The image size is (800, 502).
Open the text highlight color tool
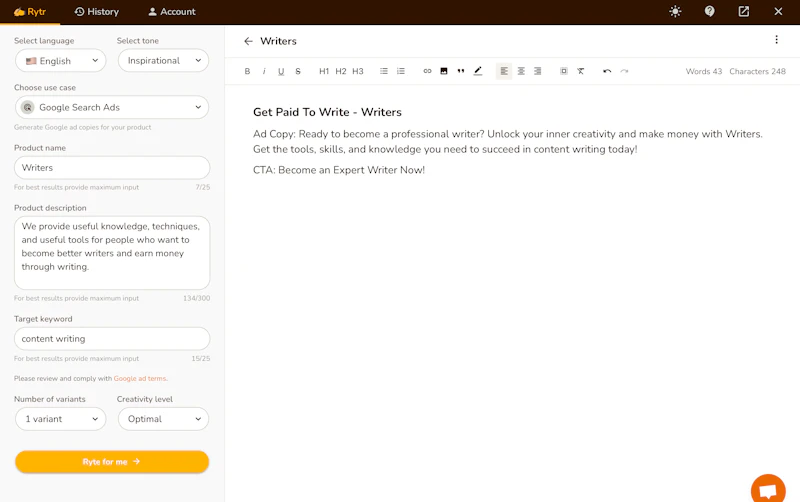(x=478, y=71)
